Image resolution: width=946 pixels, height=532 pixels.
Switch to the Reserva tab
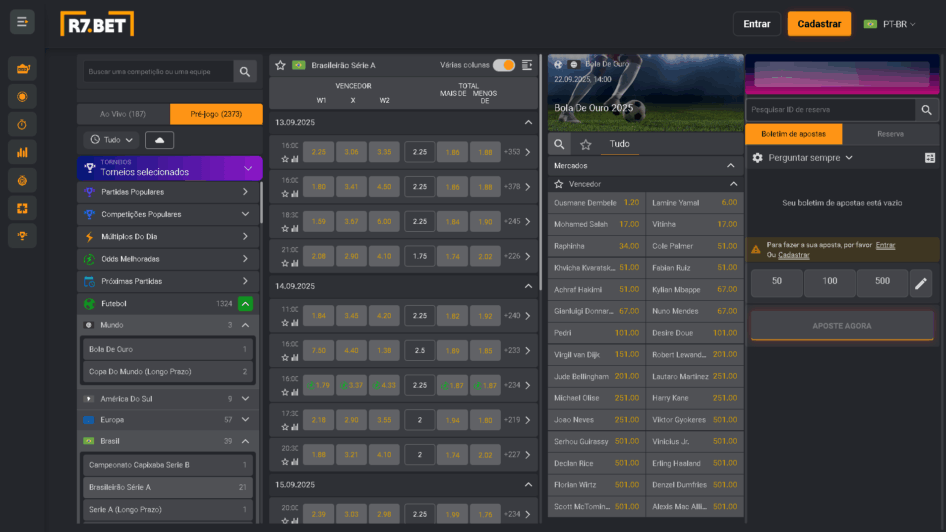pos(890,134)
